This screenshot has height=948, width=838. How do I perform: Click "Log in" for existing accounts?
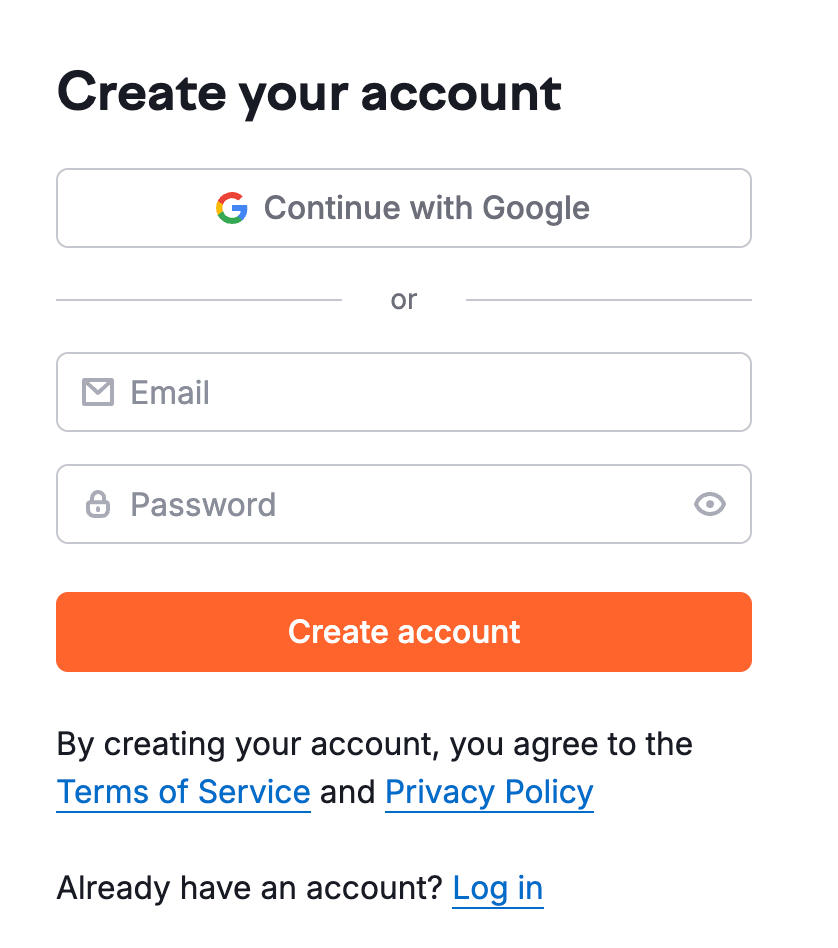(497, 887)
